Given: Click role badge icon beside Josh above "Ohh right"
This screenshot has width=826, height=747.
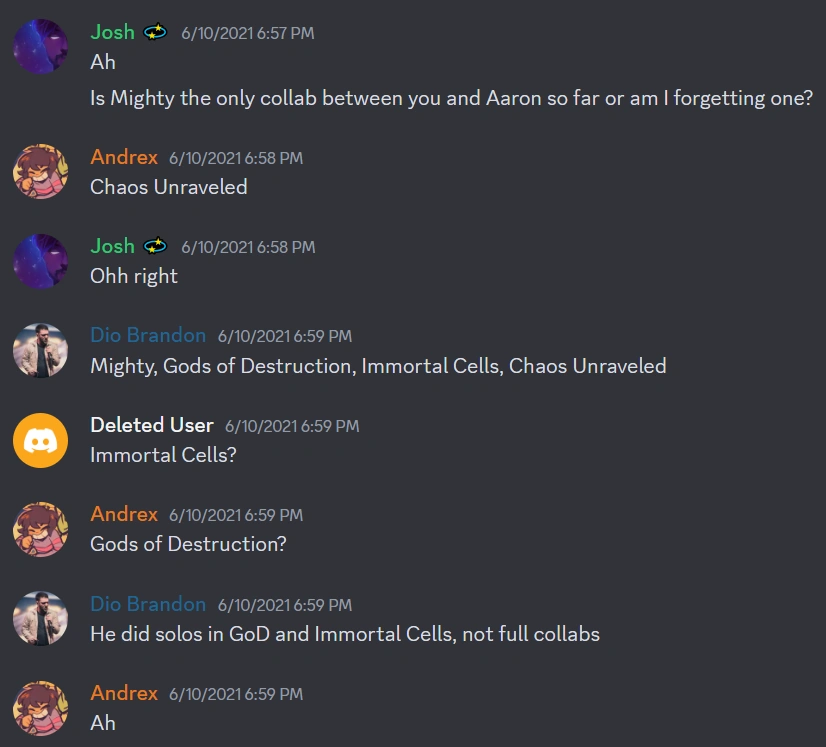Looking at the screenshot, I should click(x=155, y=246).
